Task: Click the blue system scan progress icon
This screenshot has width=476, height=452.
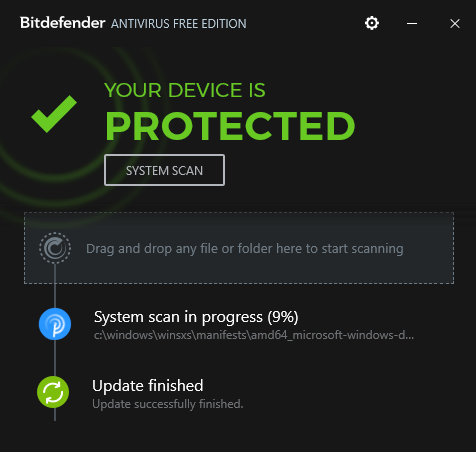Action: (x=55, y=324)
